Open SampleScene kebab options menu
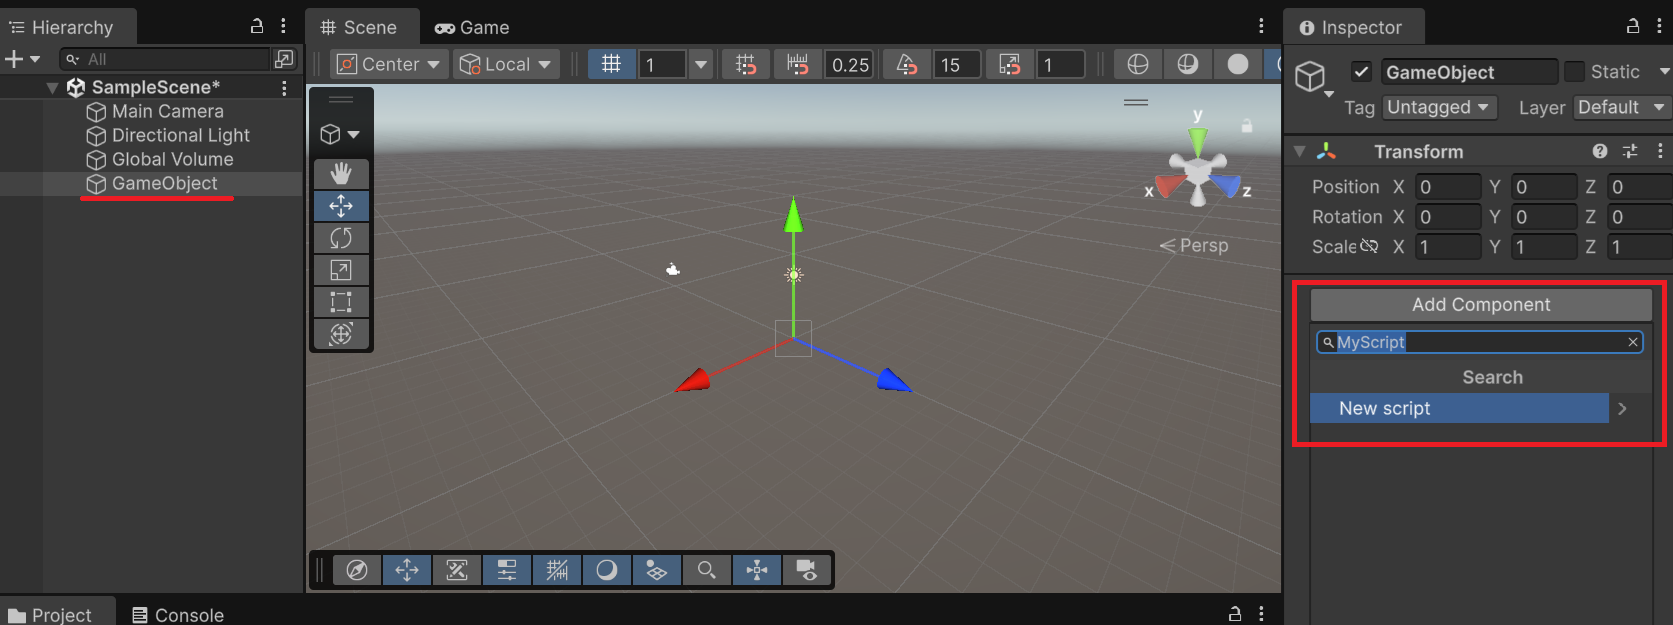 (285, 88)
